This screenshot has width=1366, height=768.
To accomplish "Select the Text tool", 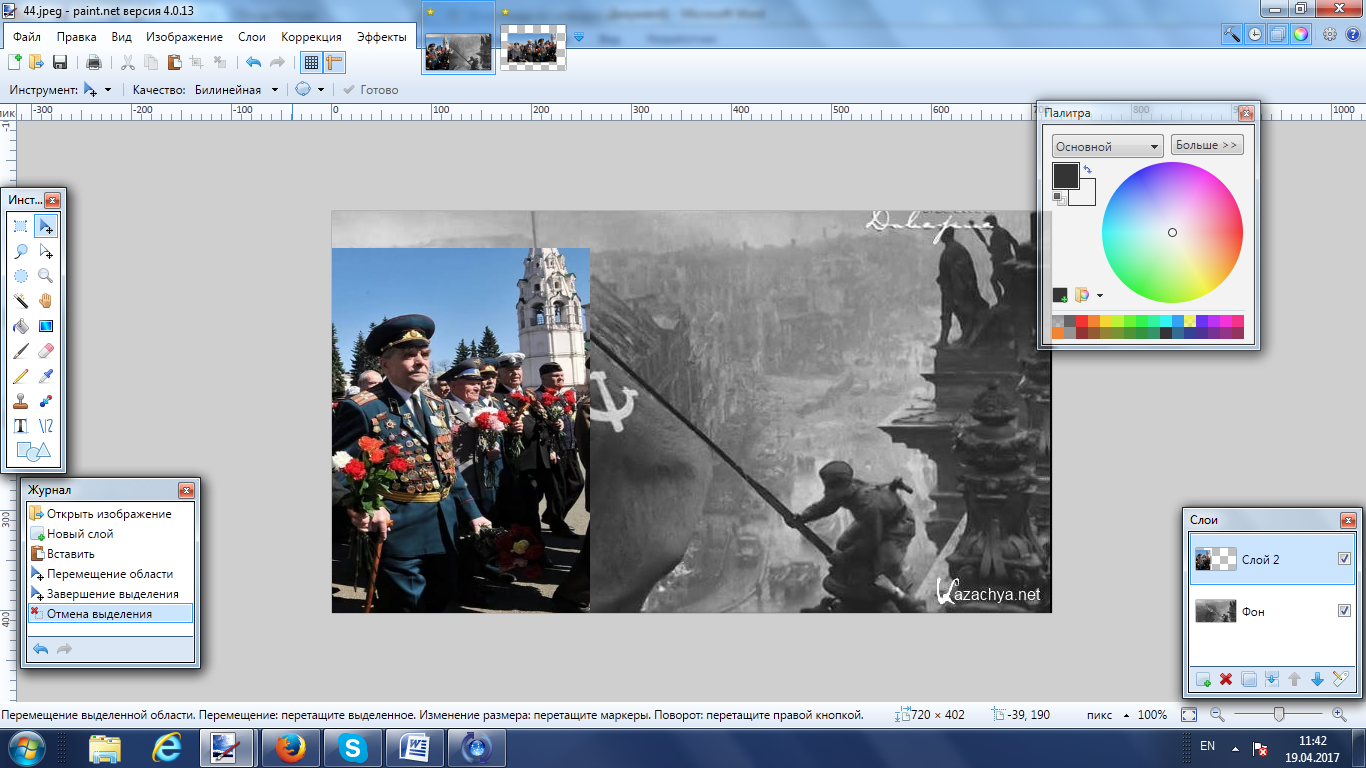I will coord(20,426).
